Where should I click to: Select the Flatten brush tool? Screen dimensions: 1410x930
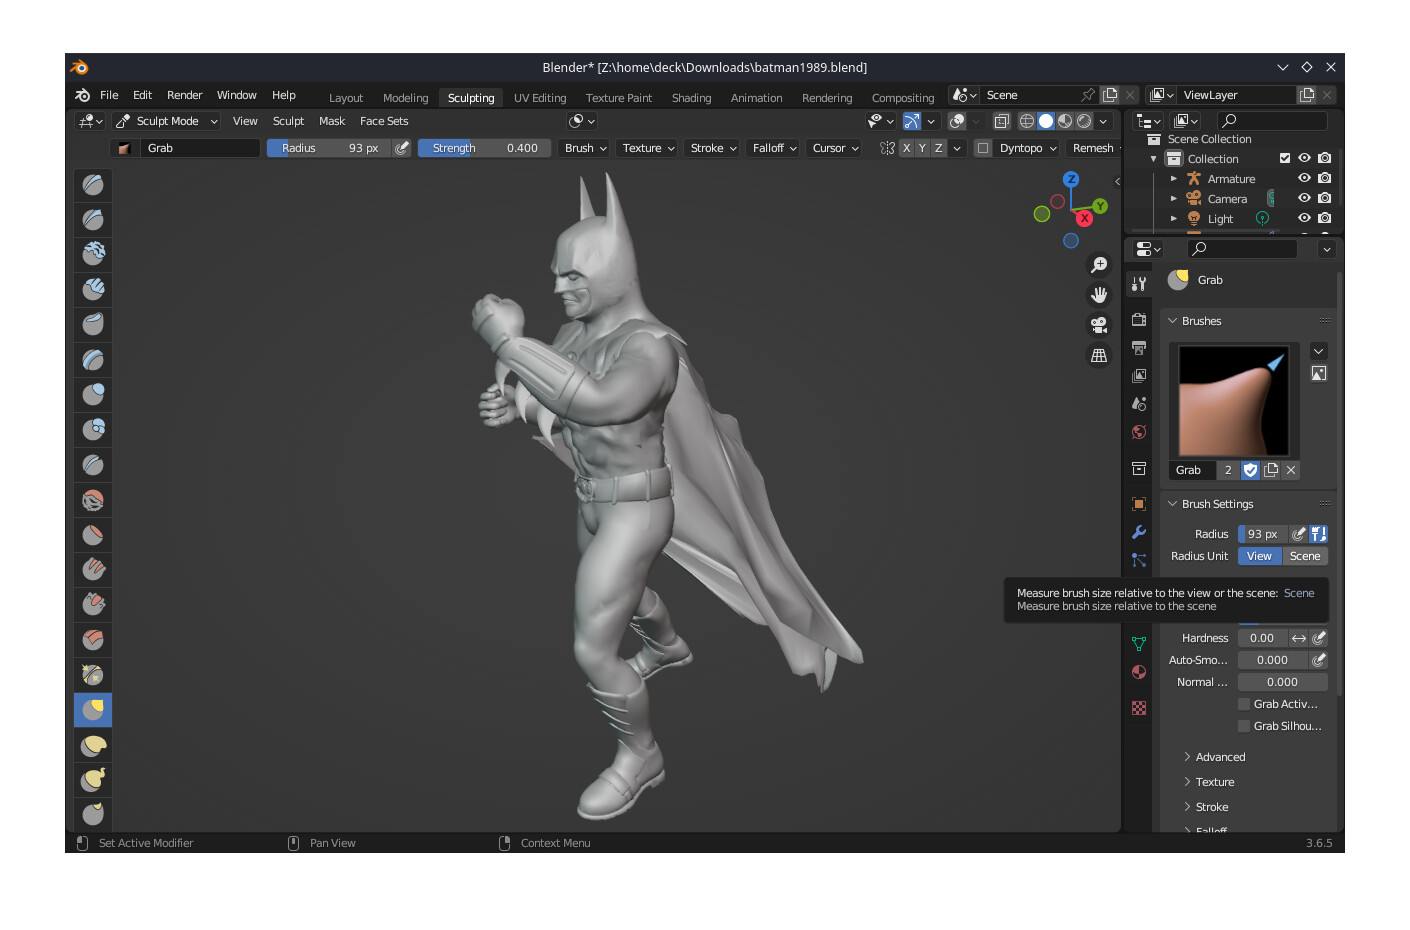point(93,534)
